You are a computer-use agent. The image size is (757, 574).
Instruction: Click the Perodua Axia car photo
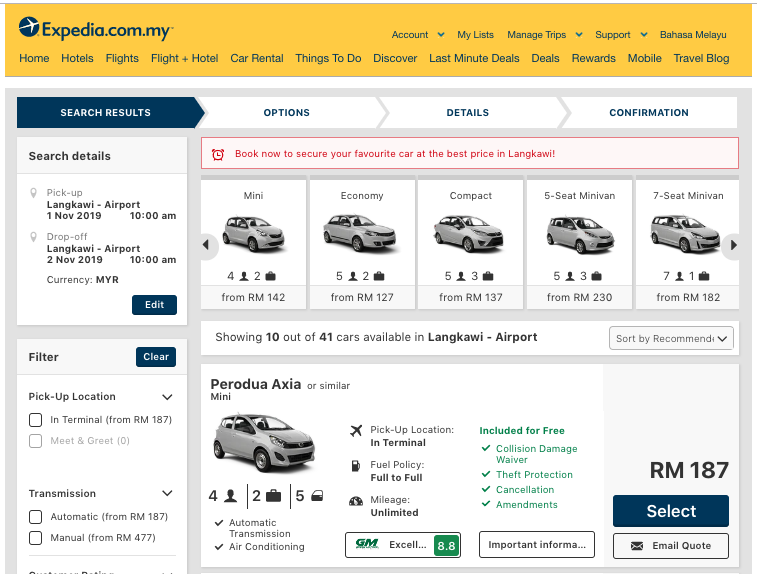pos(264,443)
